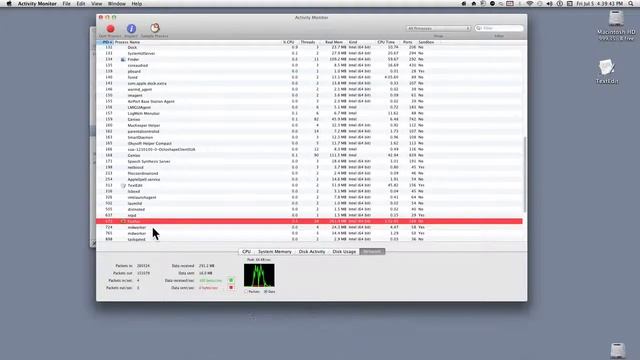Image resolution: width=640 pixels, height=360 pixels.
Task: Open the View menu
Action: [97, 4]
